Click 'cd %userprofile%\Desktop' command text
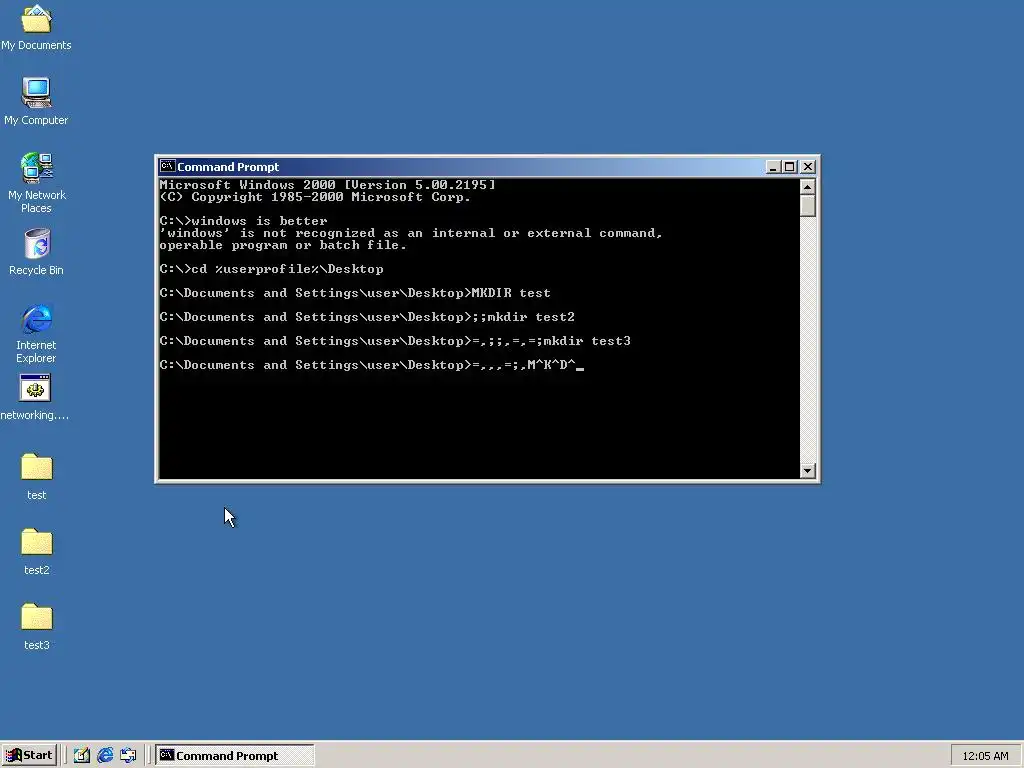1024x768 pixels. point(287,269)
